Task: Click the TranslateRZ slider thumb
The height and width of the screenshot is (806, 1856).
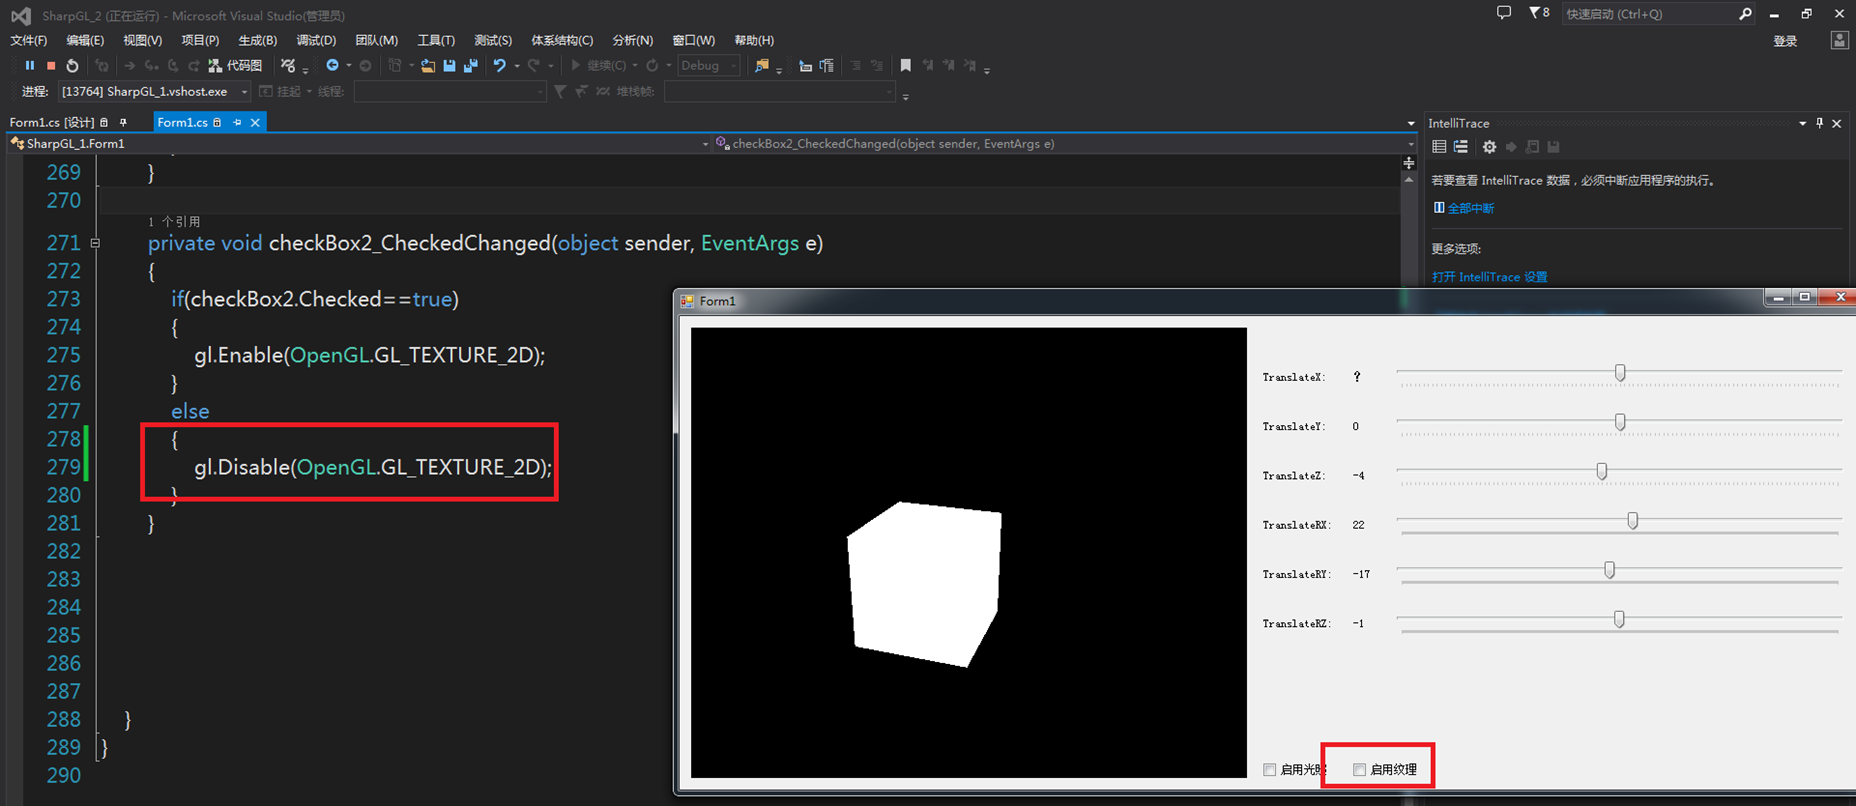Action: click(x=1619, y=619)
